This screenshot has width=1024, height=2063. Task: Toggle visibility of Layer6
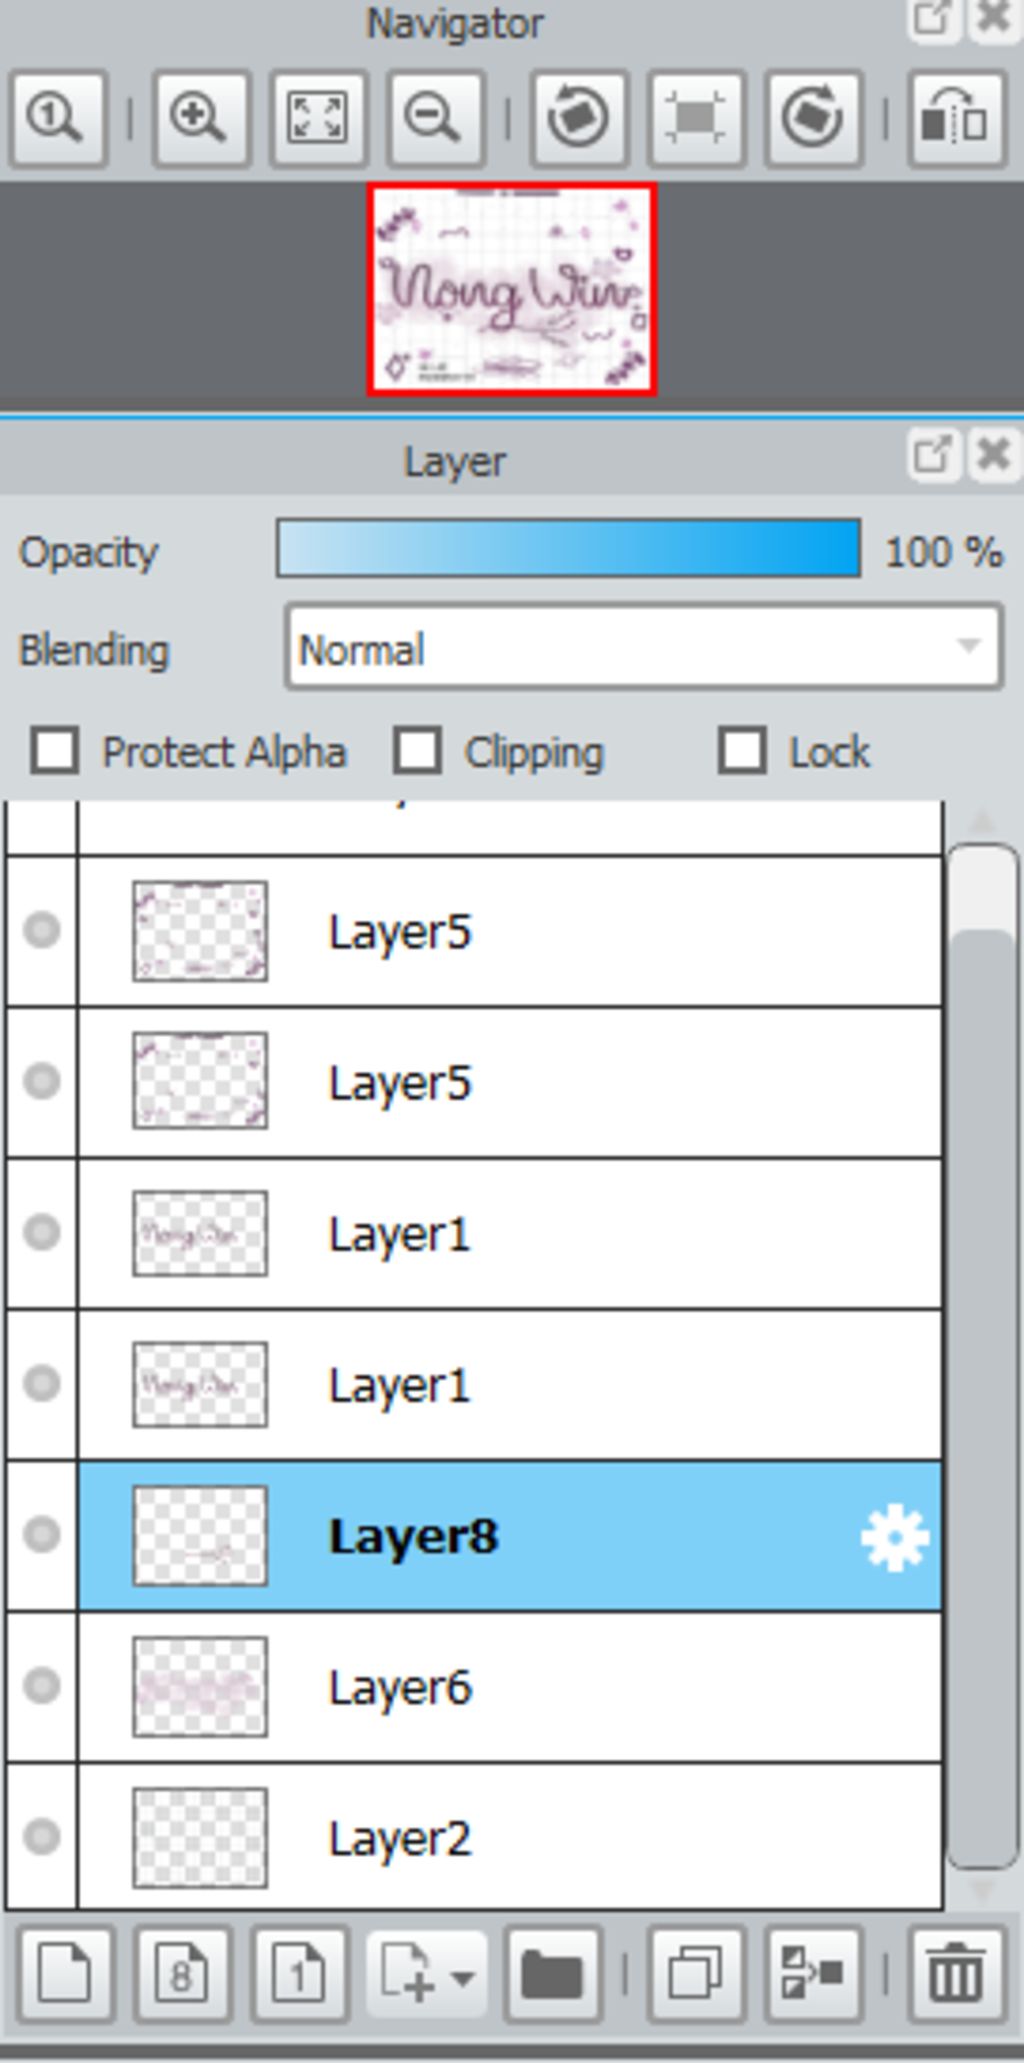[x=42, y=1685]
